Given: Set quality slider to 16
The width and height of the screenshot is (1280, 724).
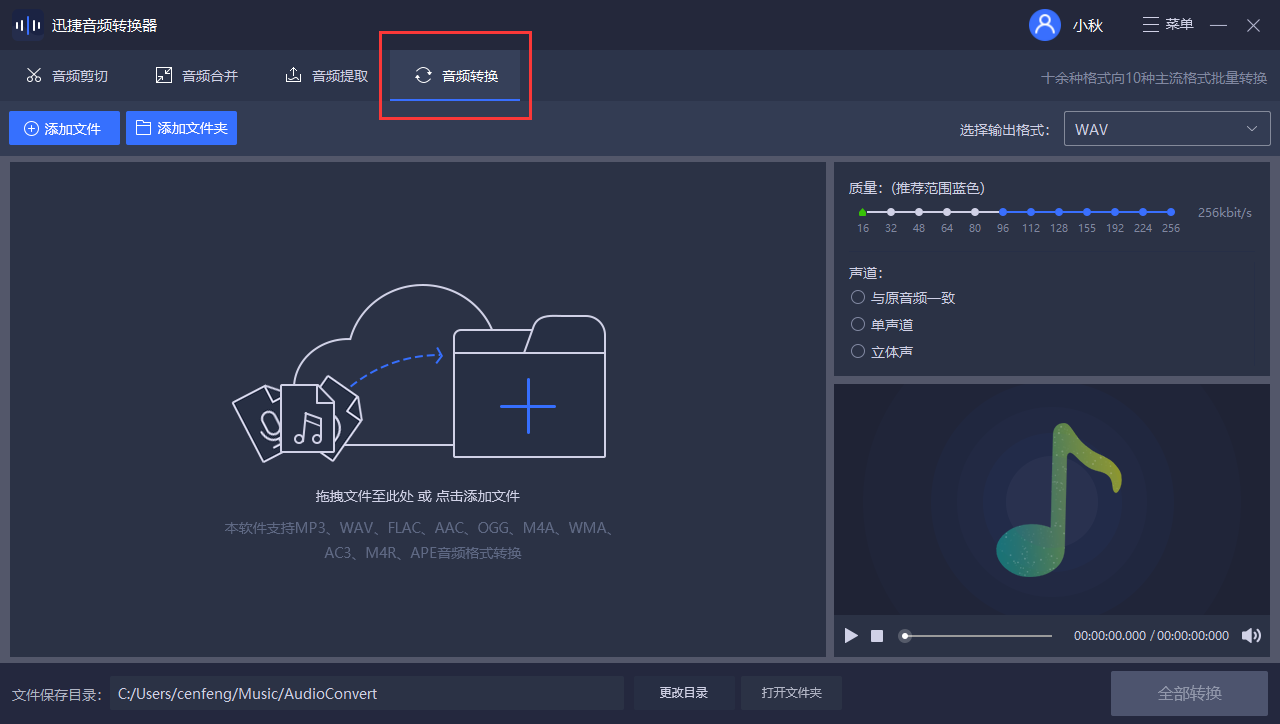Looking at the screenshot, I should click(863, 212).
